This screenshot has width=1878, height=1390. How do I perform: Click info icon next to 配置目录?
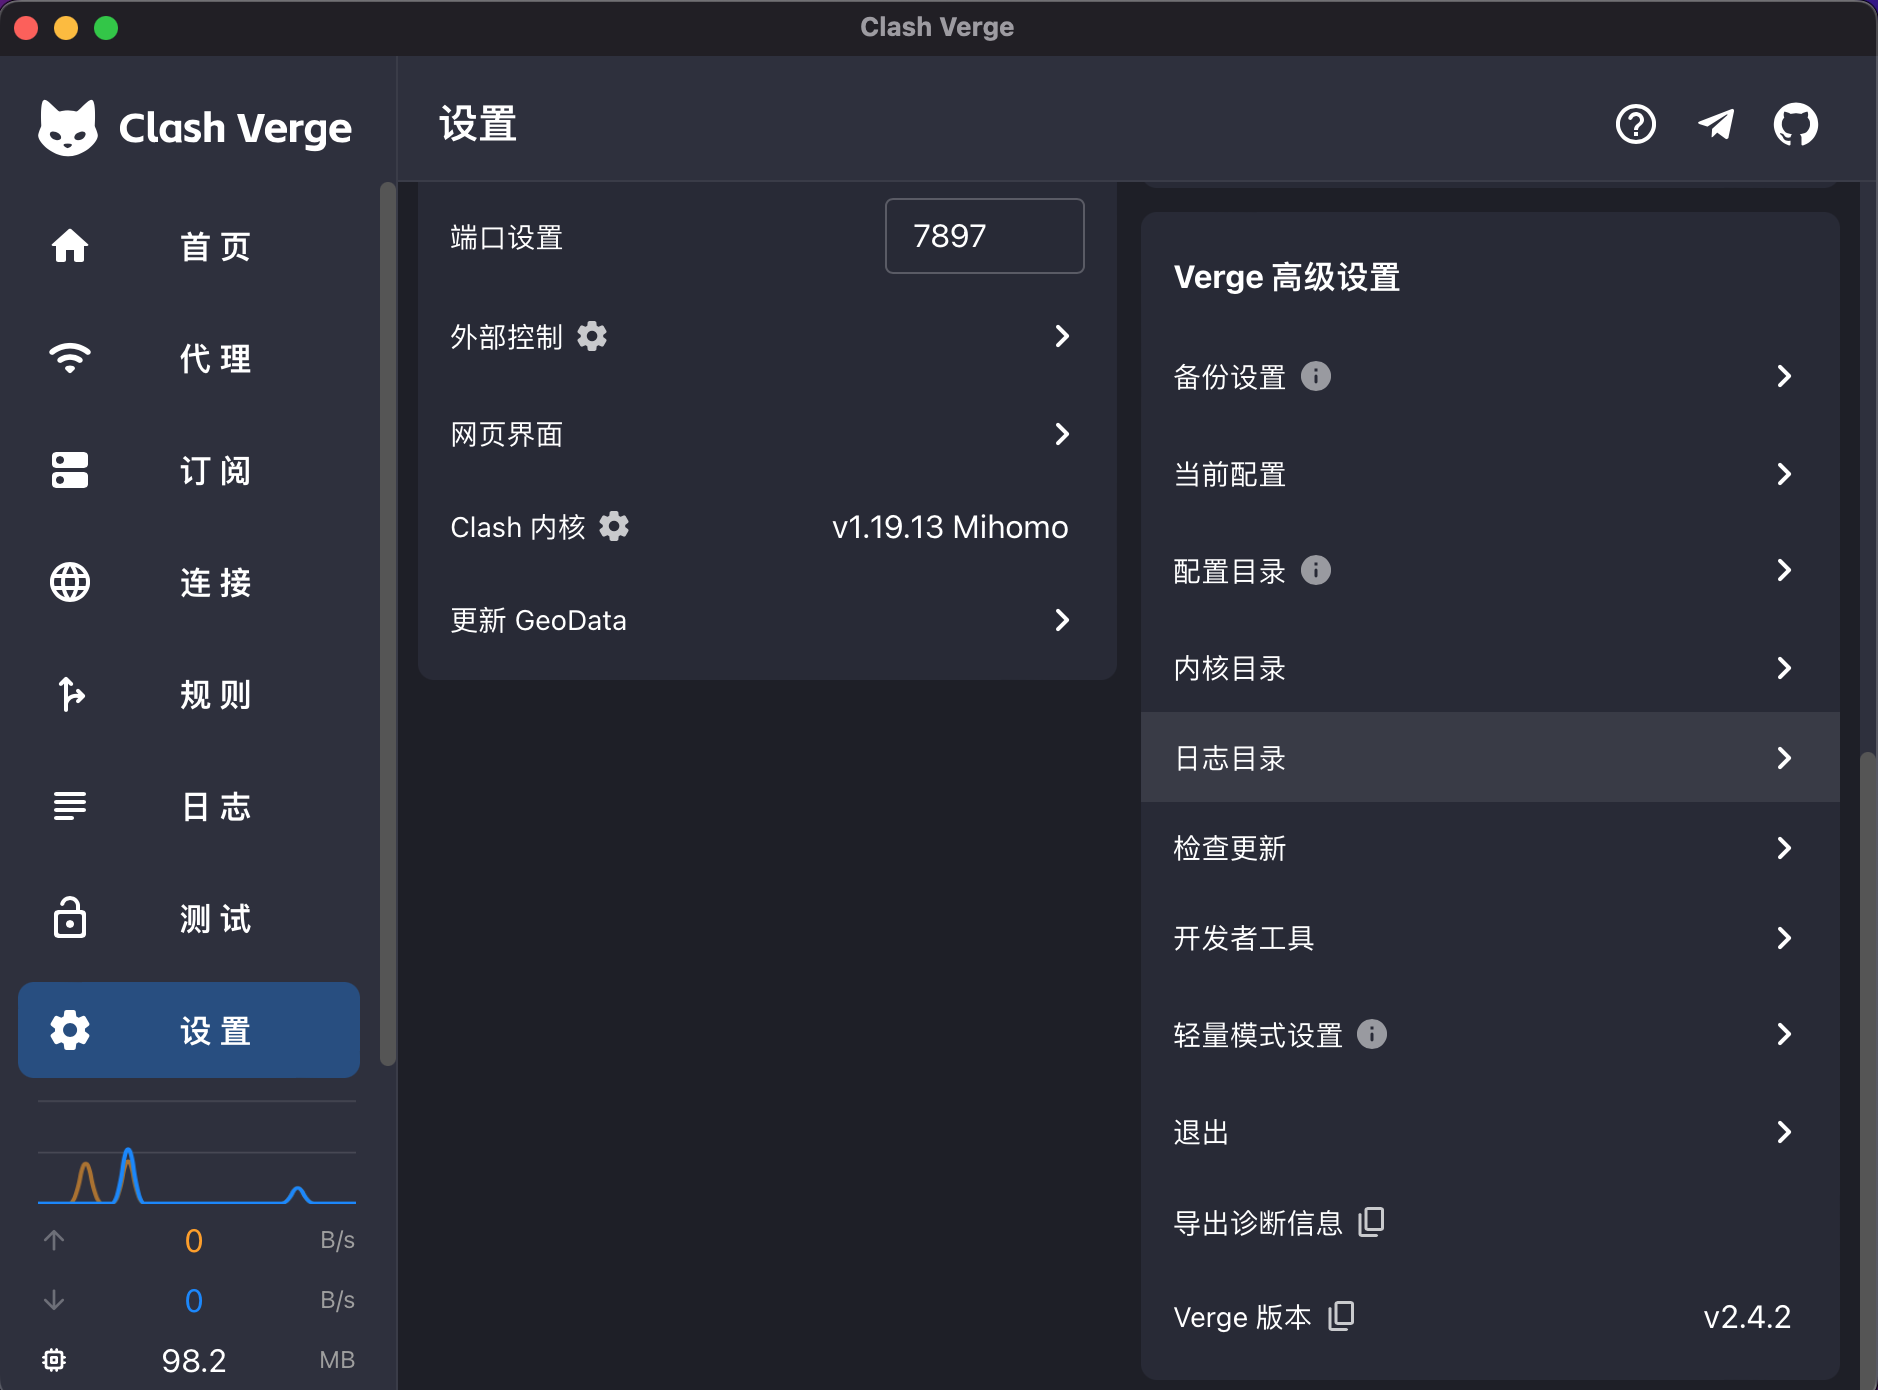1316,571
